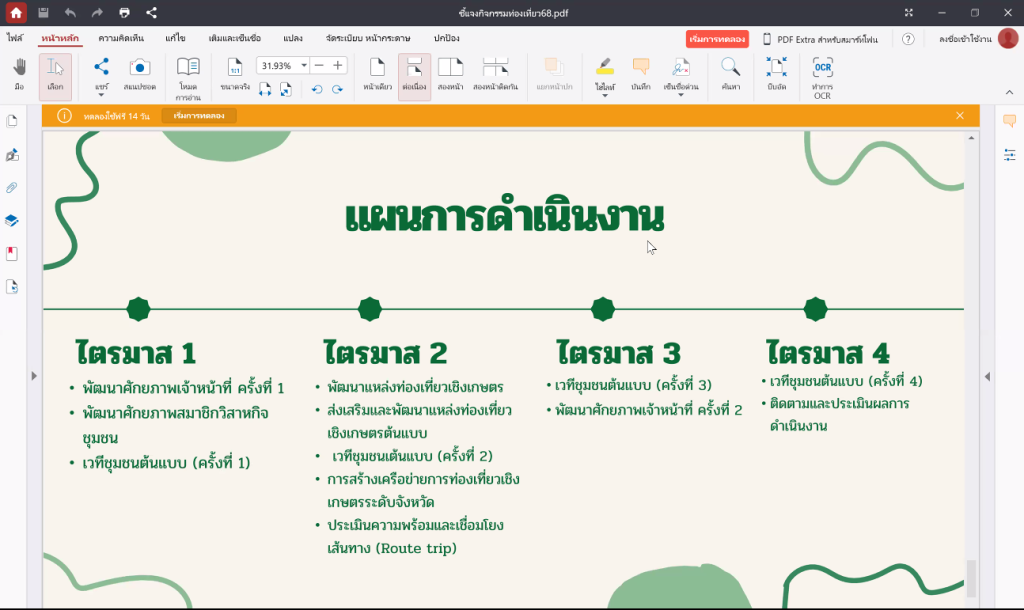
Task: Click the vertical scrollbar thumb
Action: tap(970, 577)
